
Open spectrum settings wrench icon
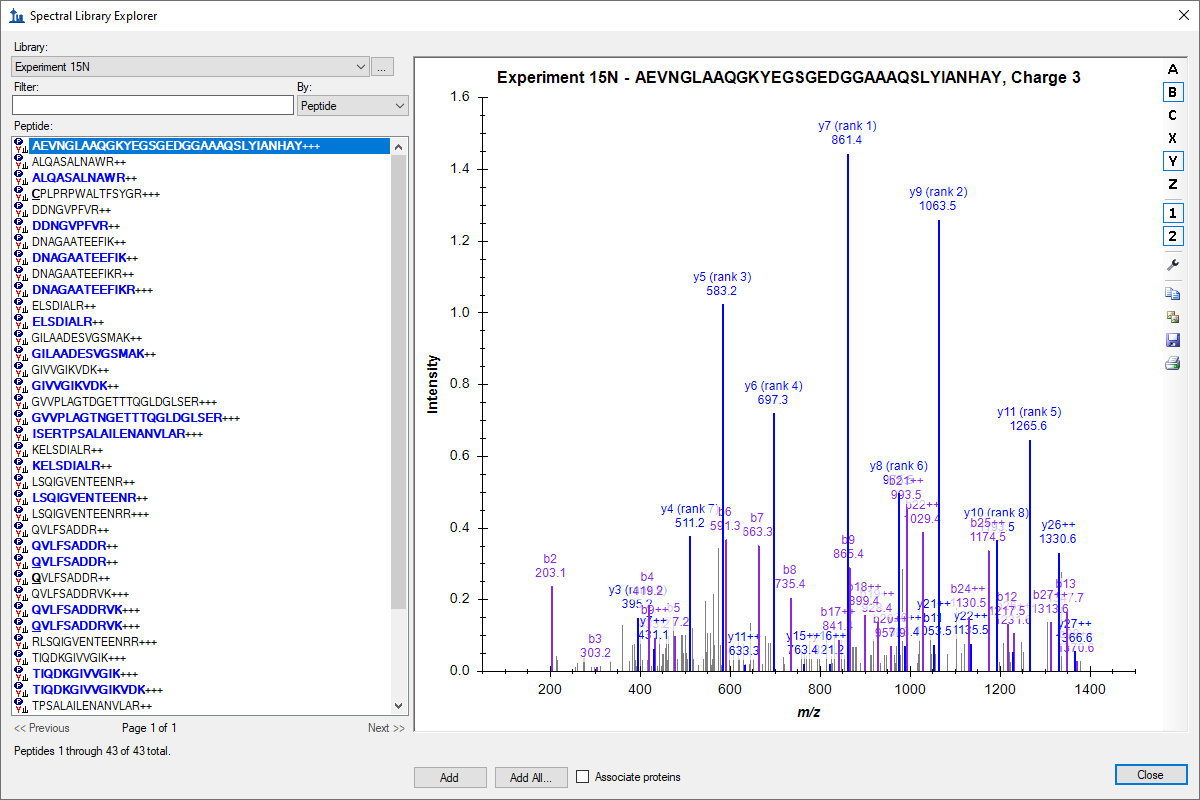[x=1172, y=265]
